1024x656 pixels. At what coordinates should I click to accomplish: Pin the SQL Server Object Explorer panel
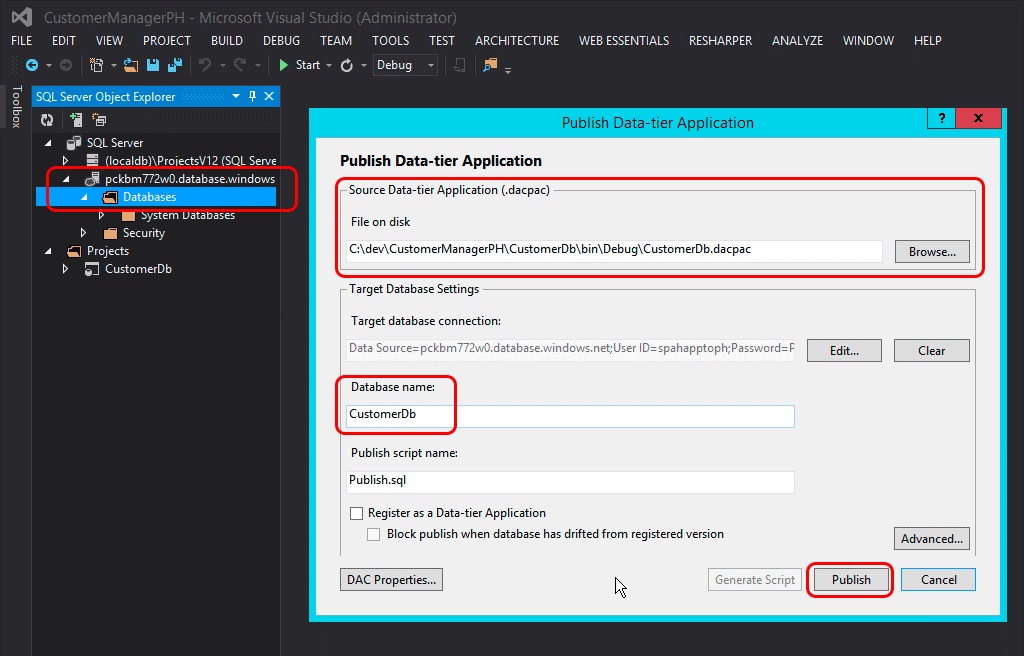coord(251,96)
